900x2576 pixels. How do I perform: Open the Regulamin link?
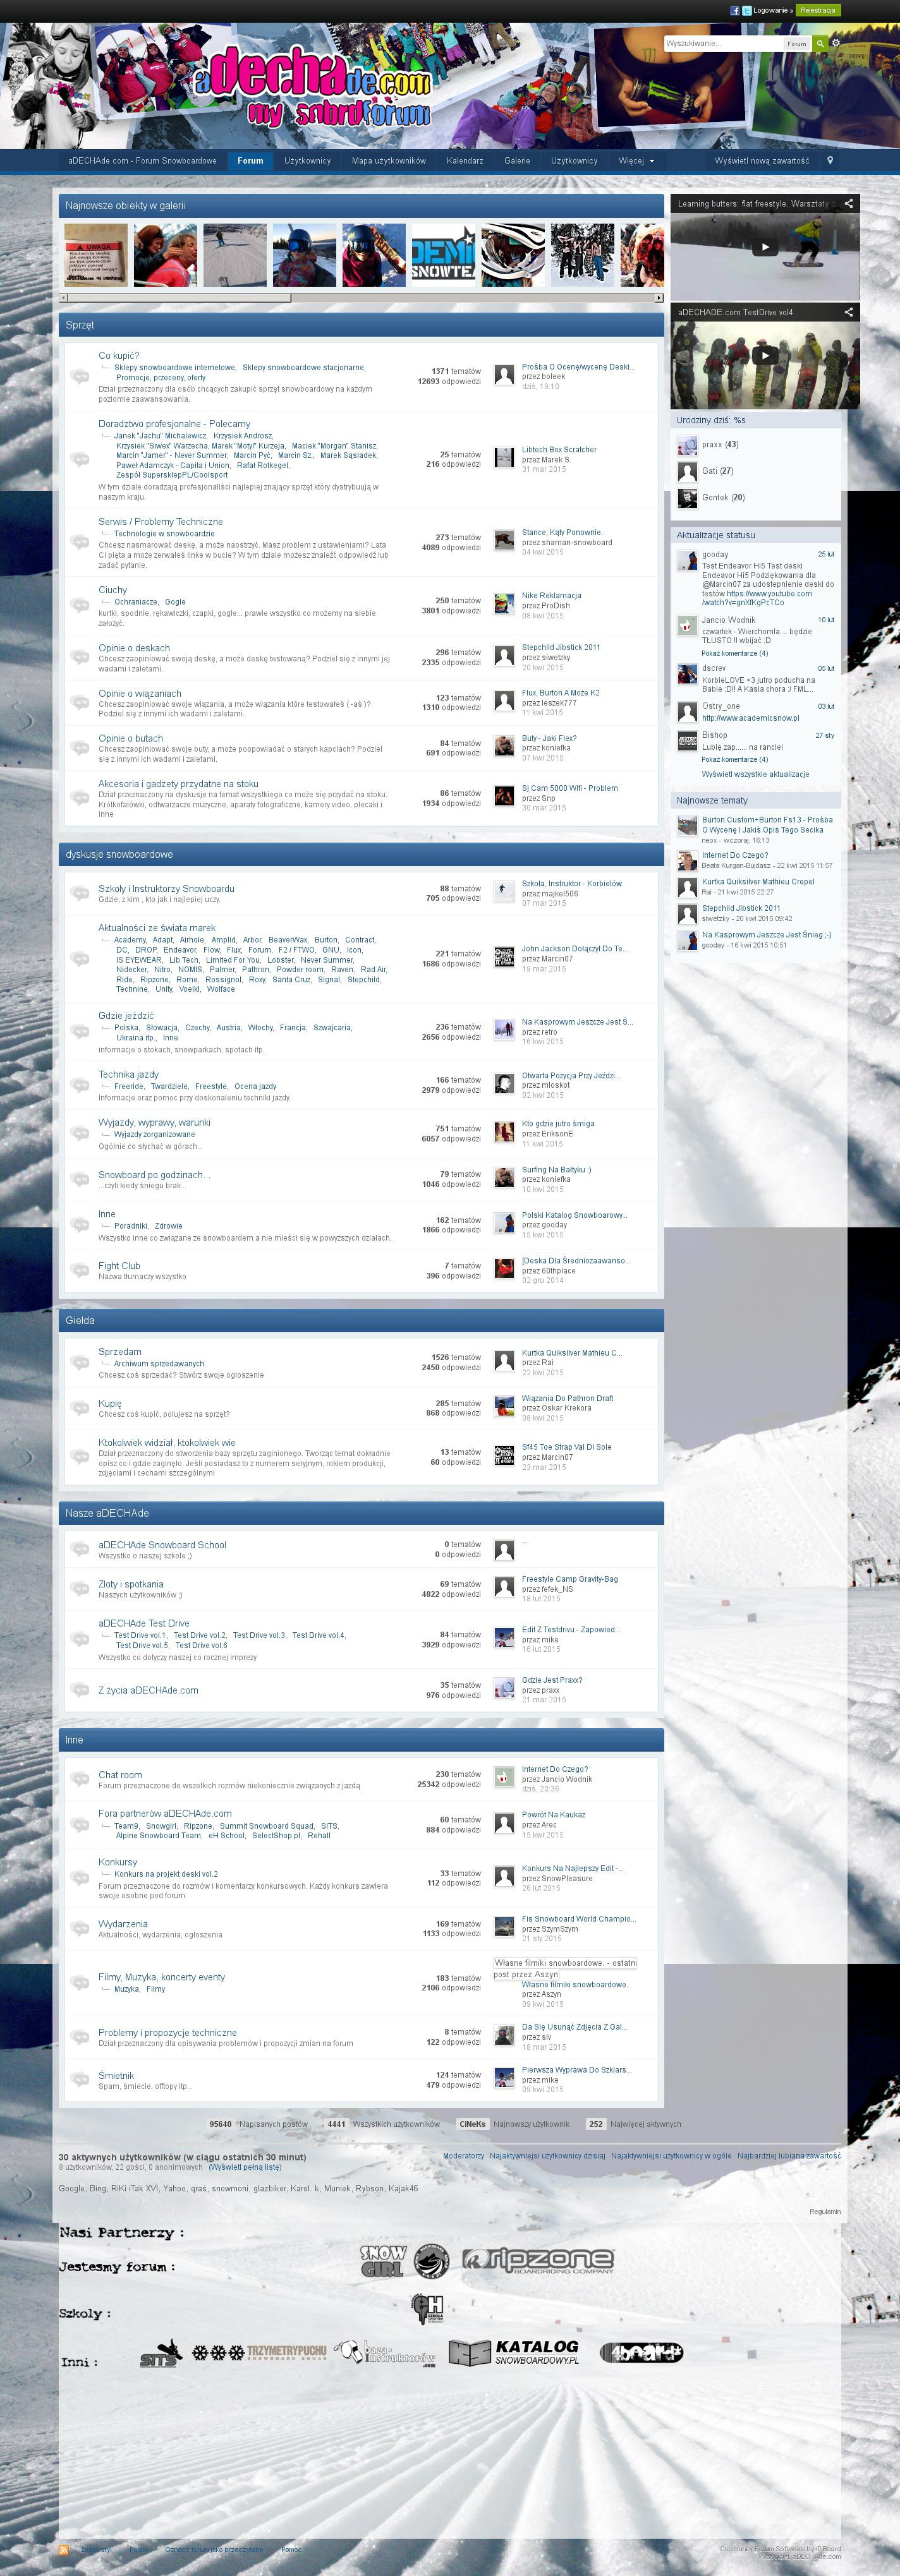(x=825, y=2212)
